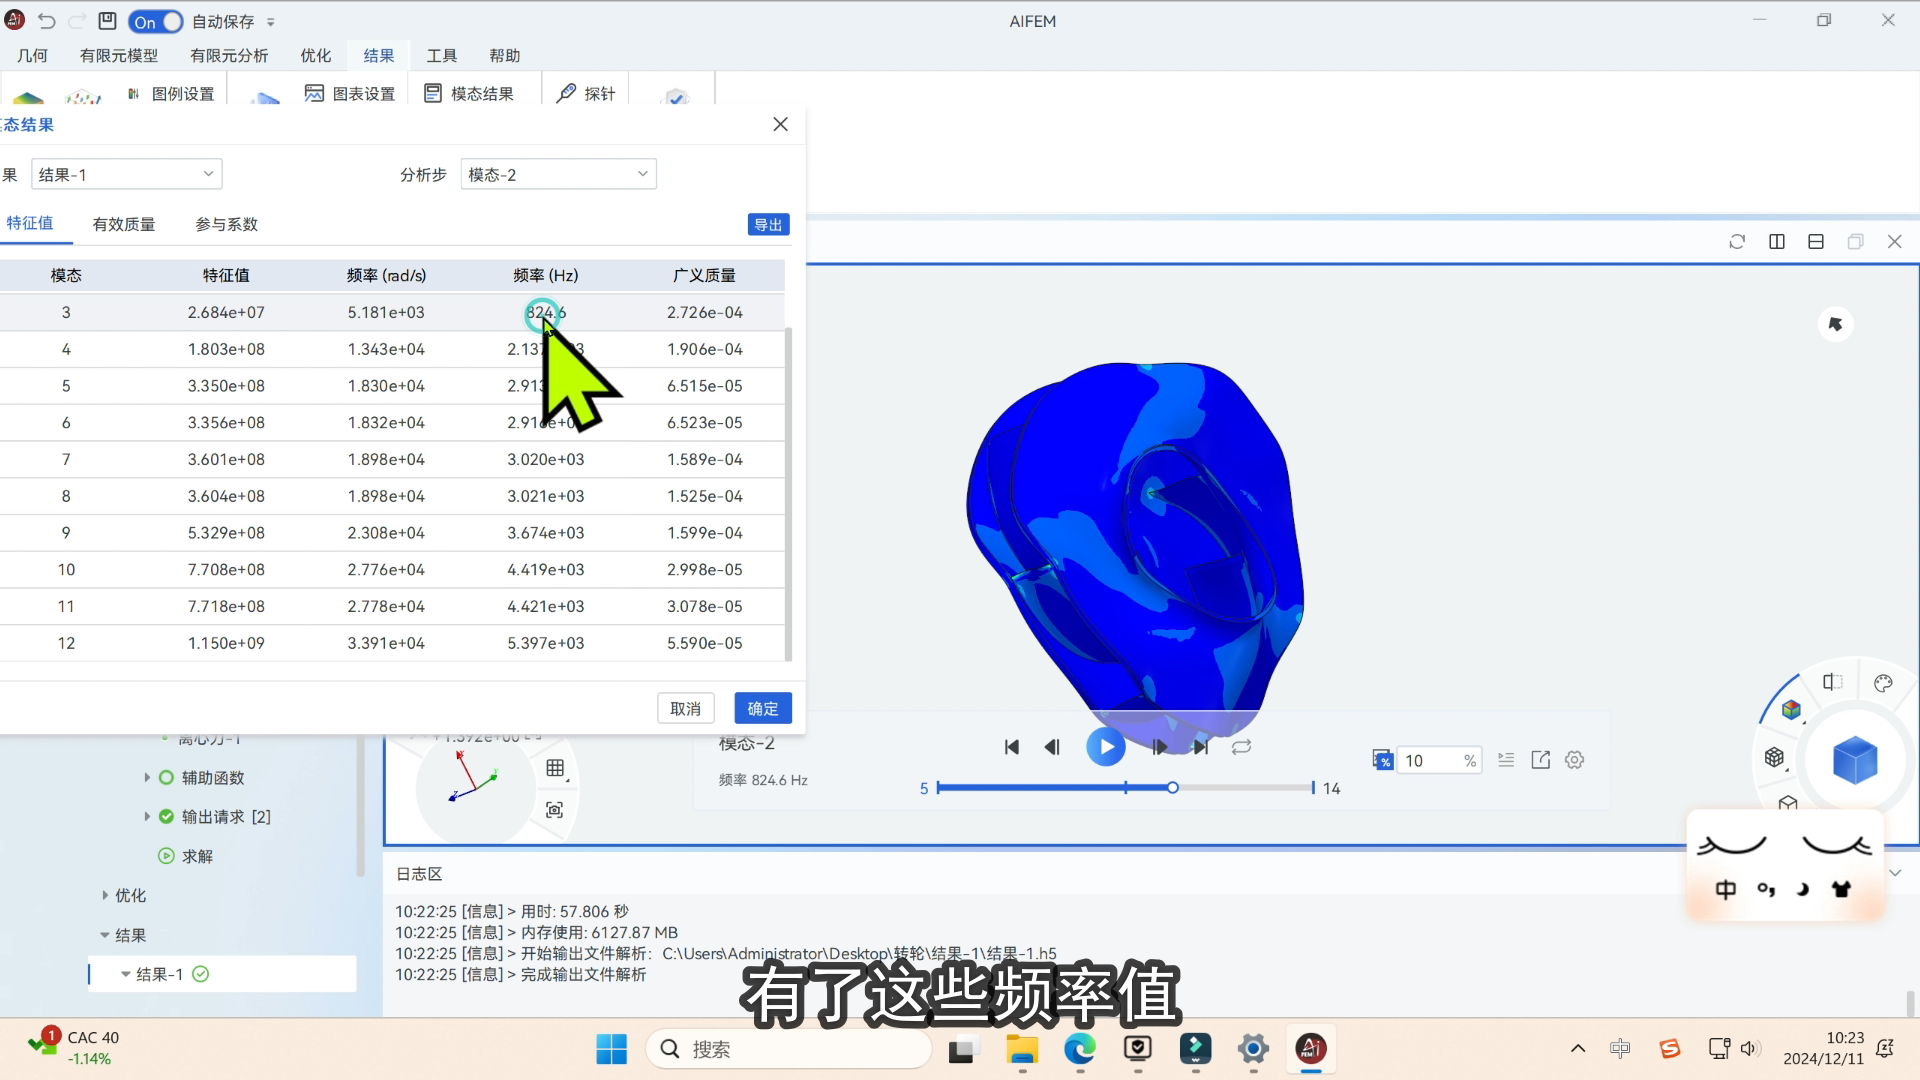Open the 结果-1 result dropdown
The width and height of the screenshot is (1920, 1080).
[x=126, y=174]
